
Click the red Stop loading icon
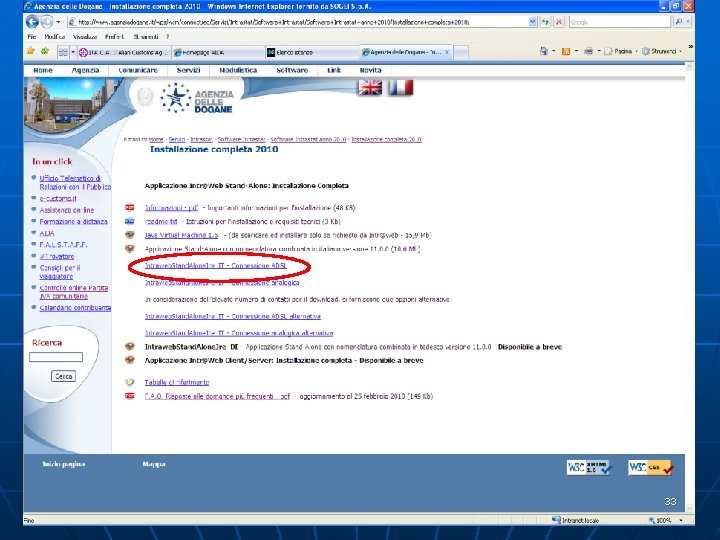[559, 22]
